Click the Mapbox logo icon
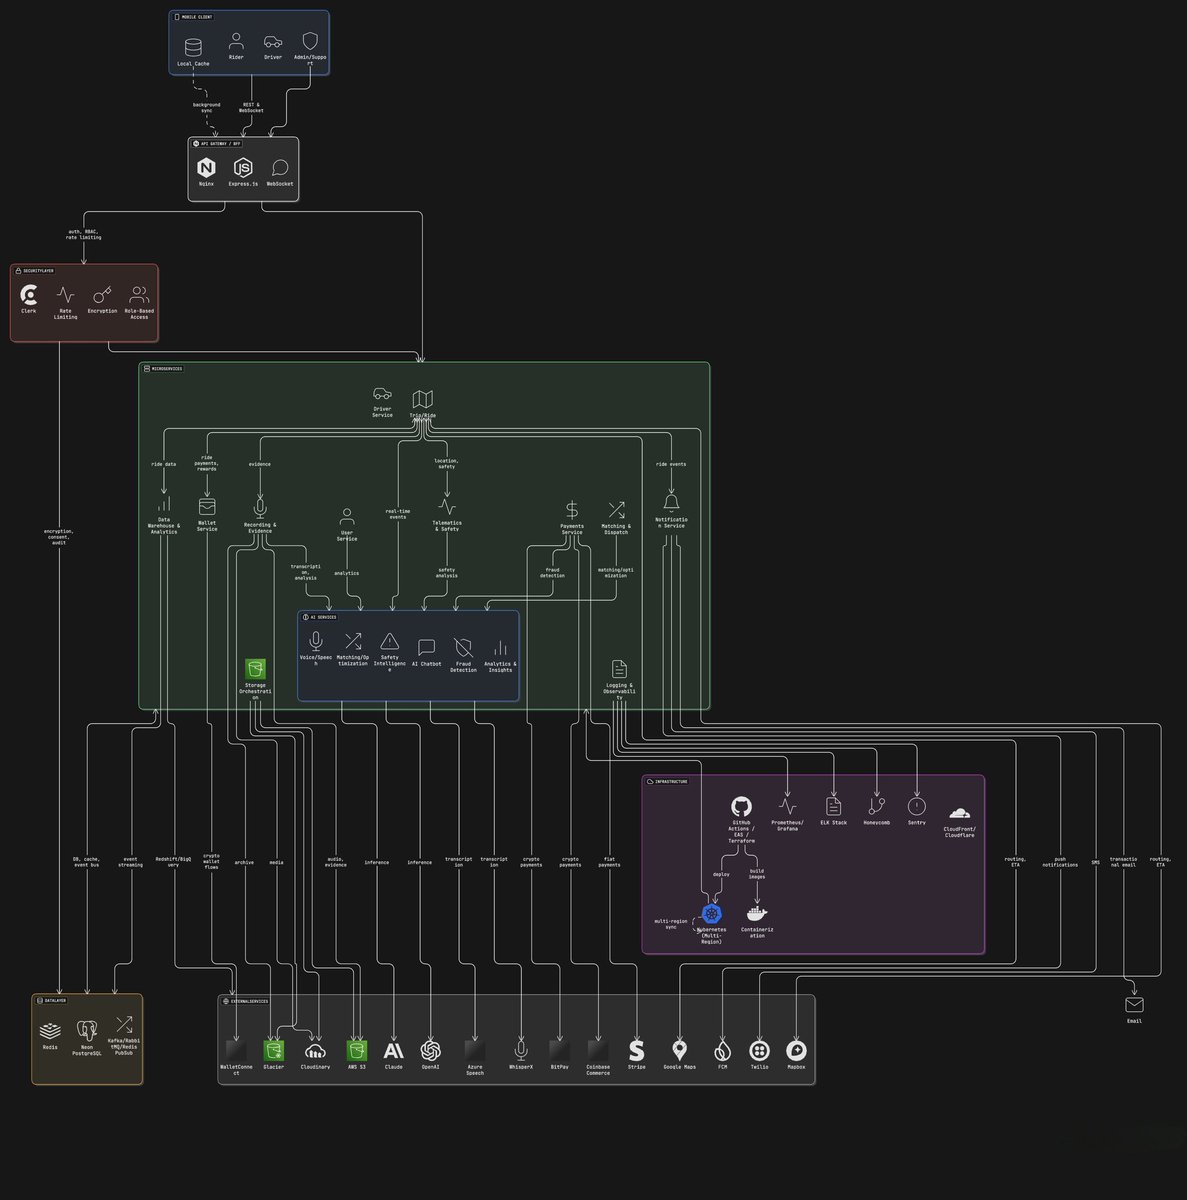 pyautogui.click(x=796, y=1050)
